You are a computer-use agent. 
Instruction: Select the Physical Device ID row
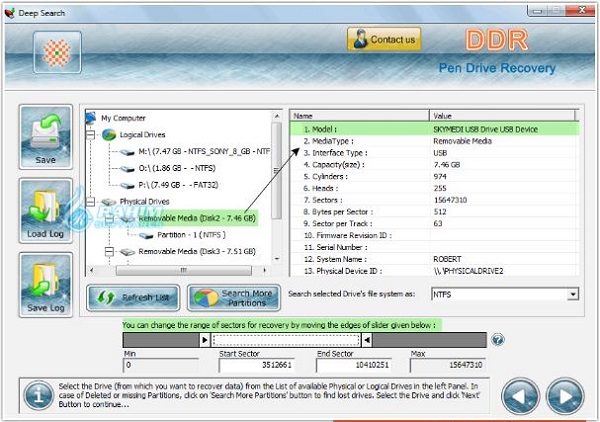pyautogui.click(x=435, y=271)
